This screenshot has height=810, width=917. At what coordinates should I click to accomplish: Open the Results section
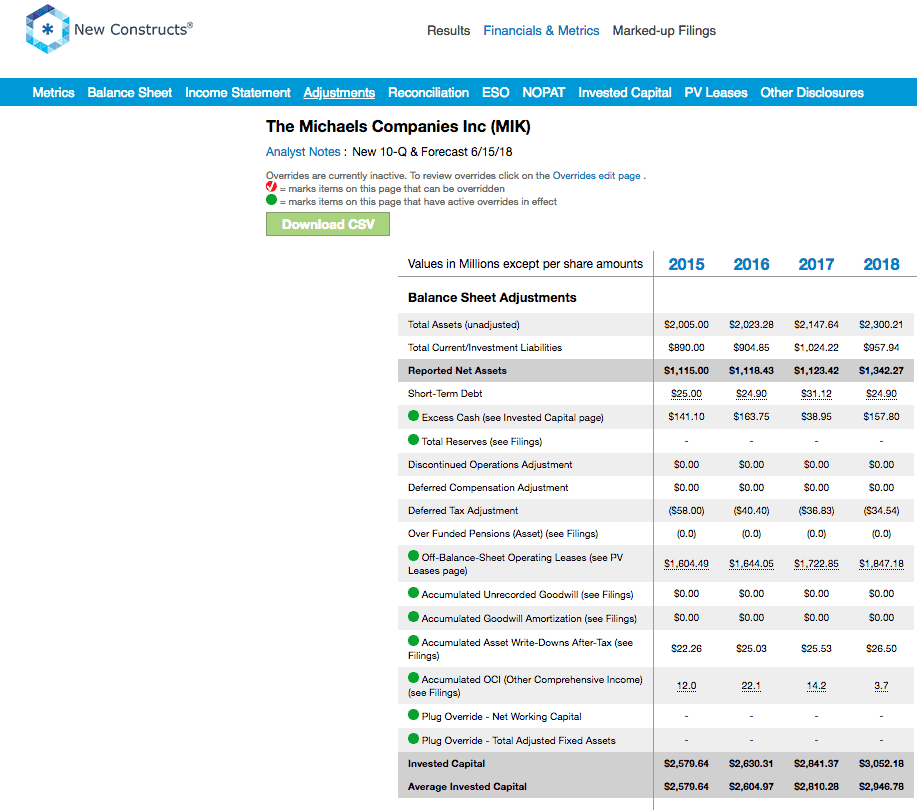(x=449, y=30)
